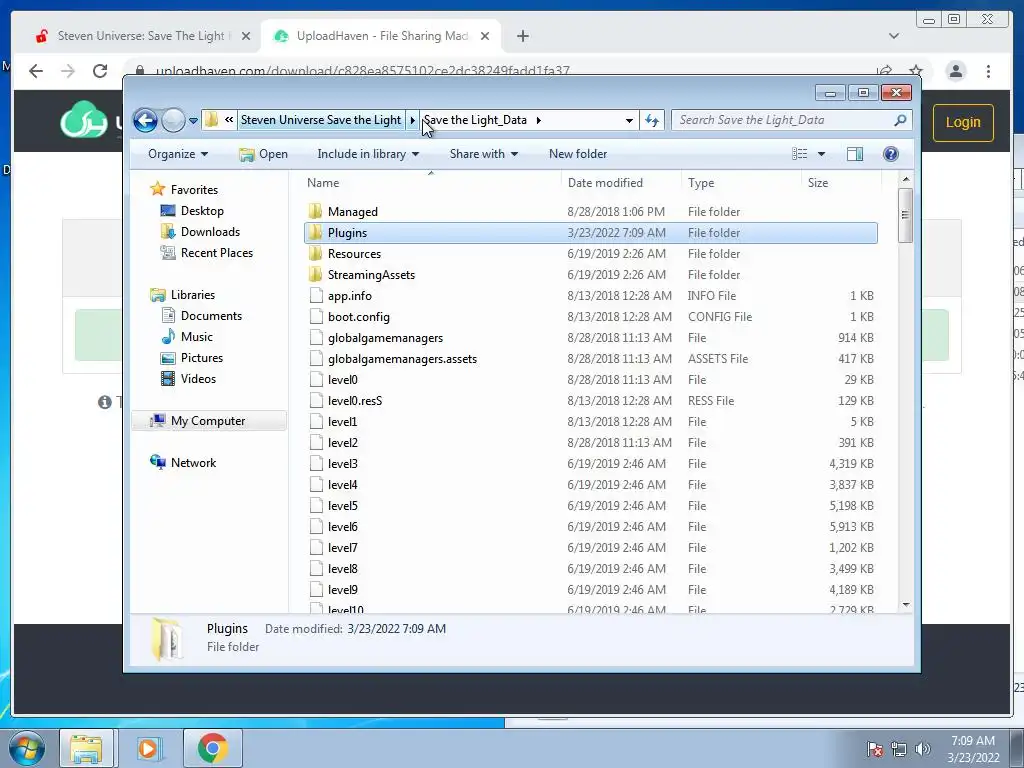1024x768 pixels.
Task: Select Libraries in the navigation pane
Action: (x=193, y=295)
